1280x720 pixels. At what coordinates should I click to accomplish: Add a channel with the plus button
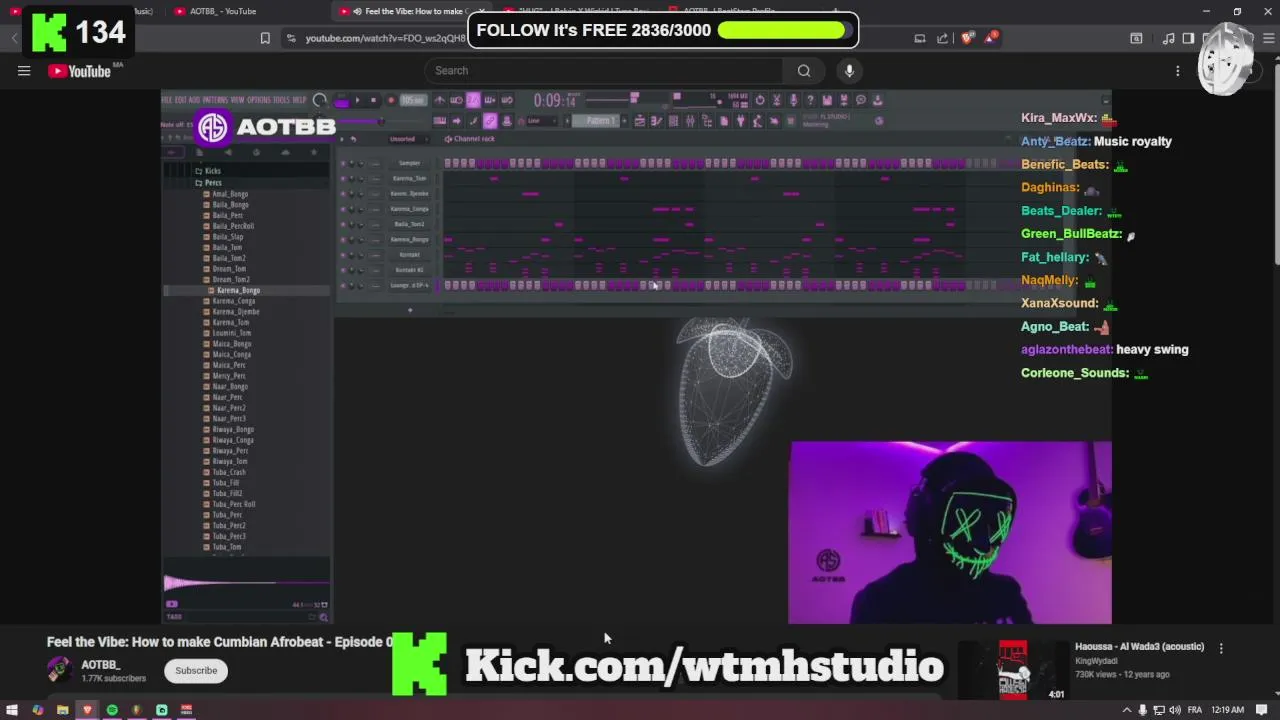409,310
